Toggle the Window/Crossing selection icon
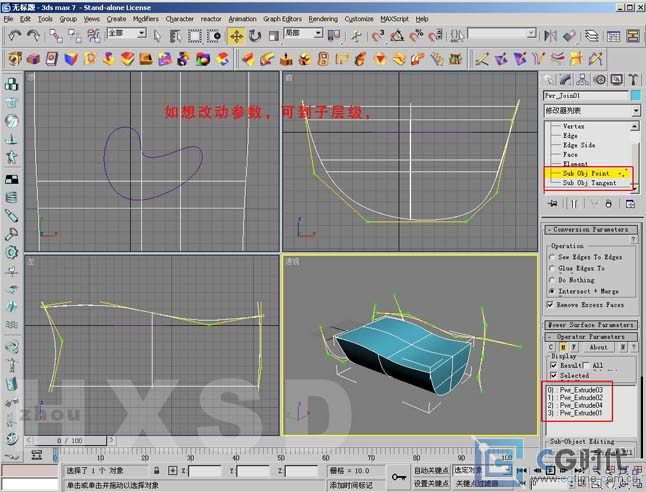The height and width of the screenshot is (492, 646). 214,36
